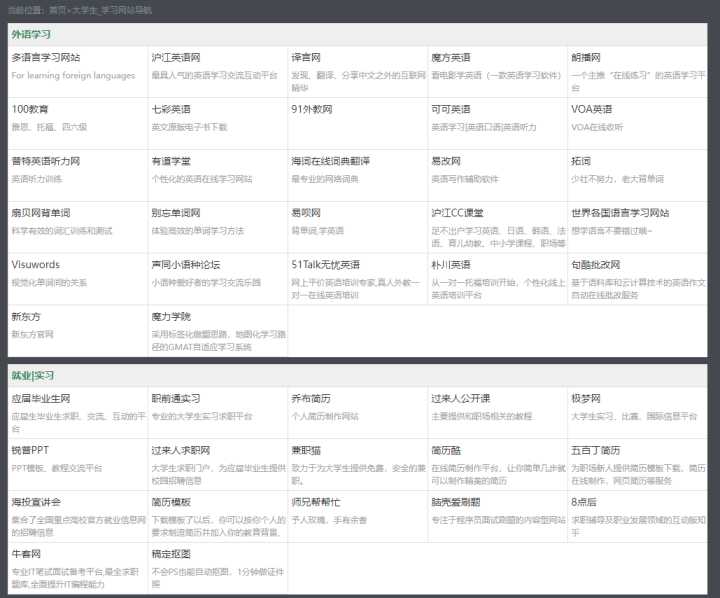Open 有道学堂 link

pos(171,161)
